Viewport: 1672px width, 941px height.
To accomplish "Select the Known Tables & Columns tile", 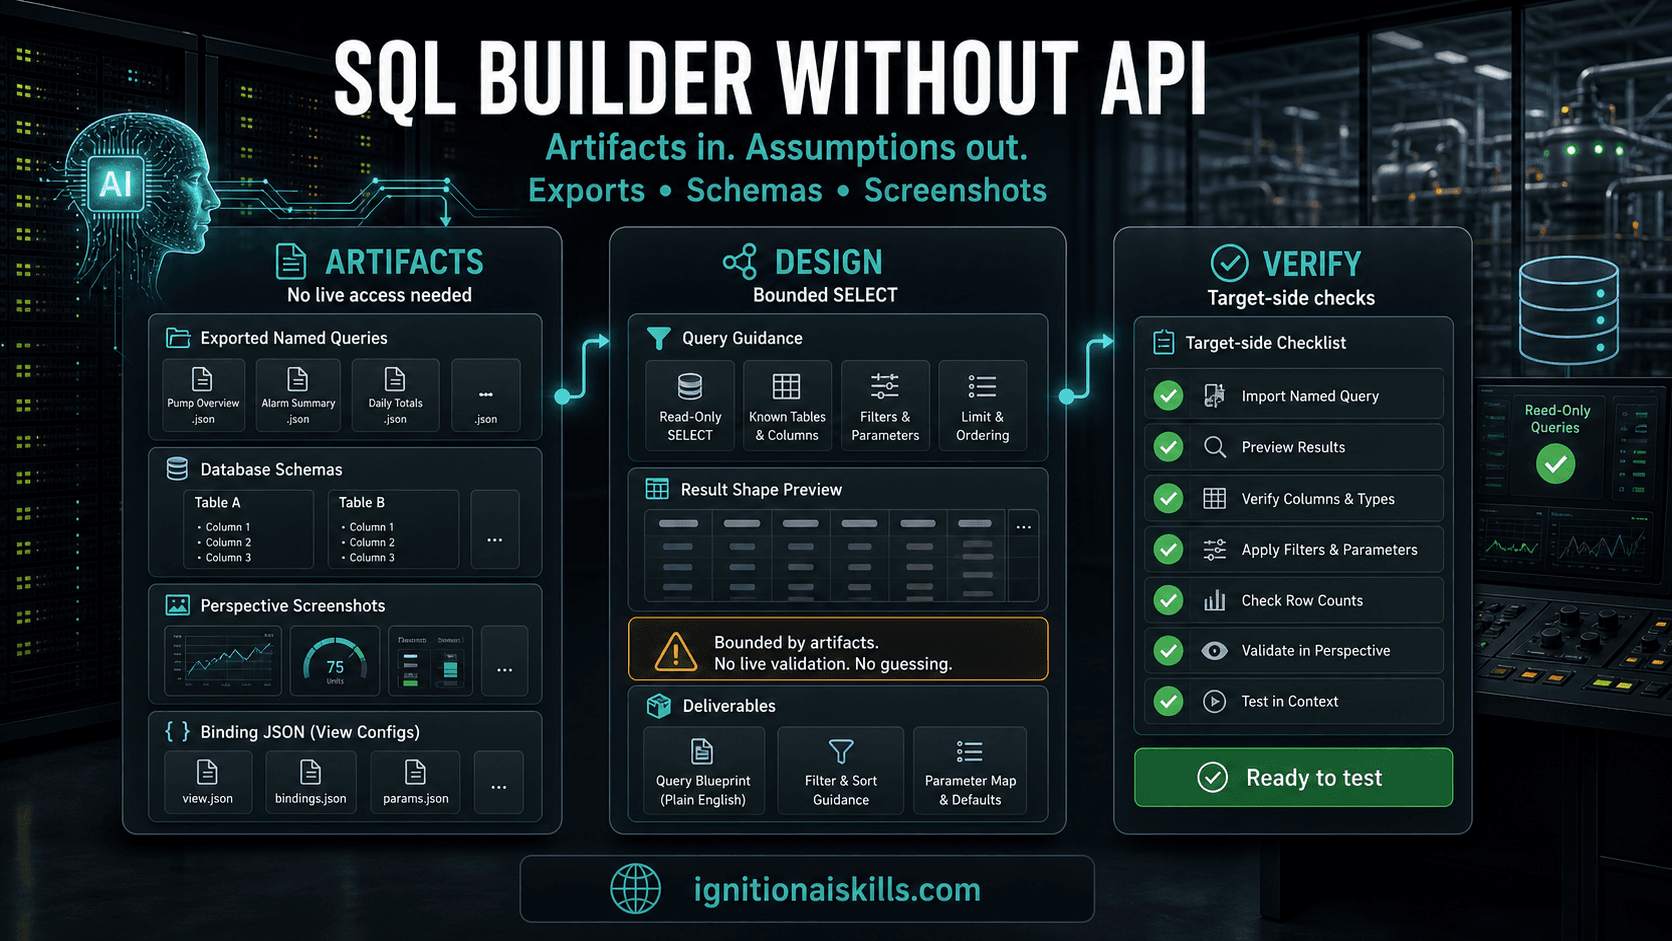I will (x=787, y=406).
